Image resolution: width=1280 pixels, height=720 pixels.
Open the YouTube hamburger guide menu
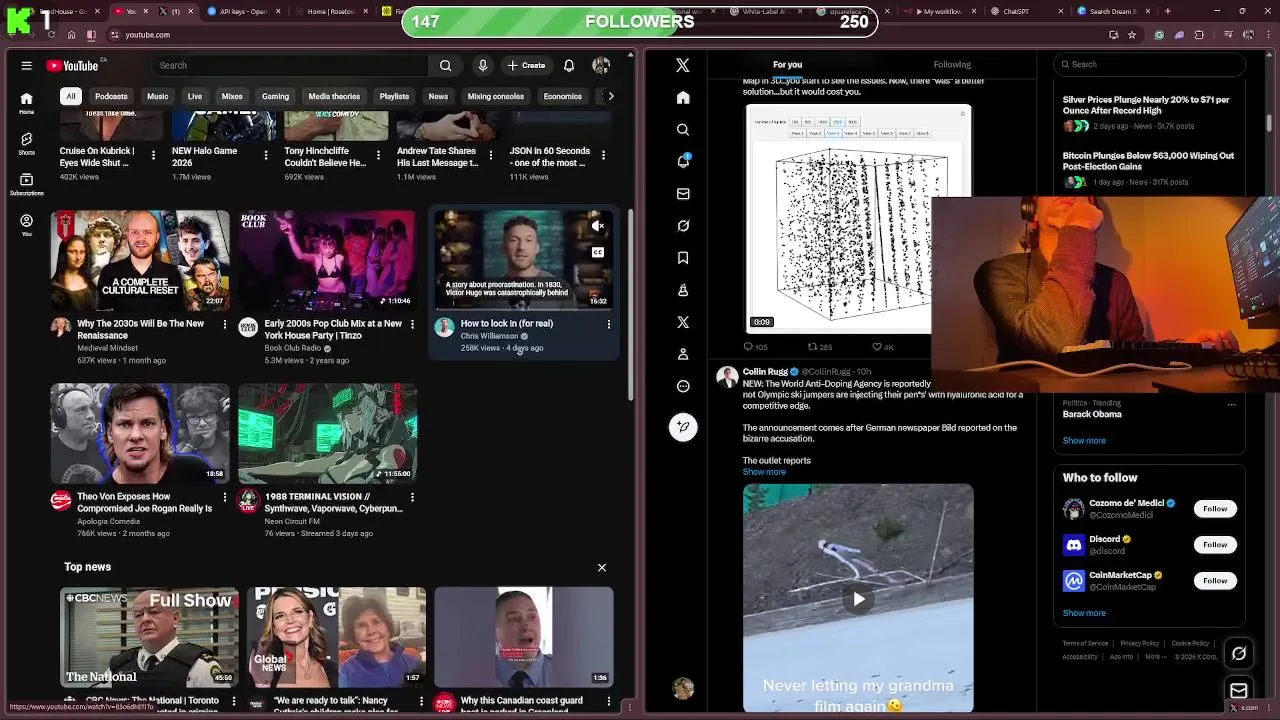tap(26, 66)
